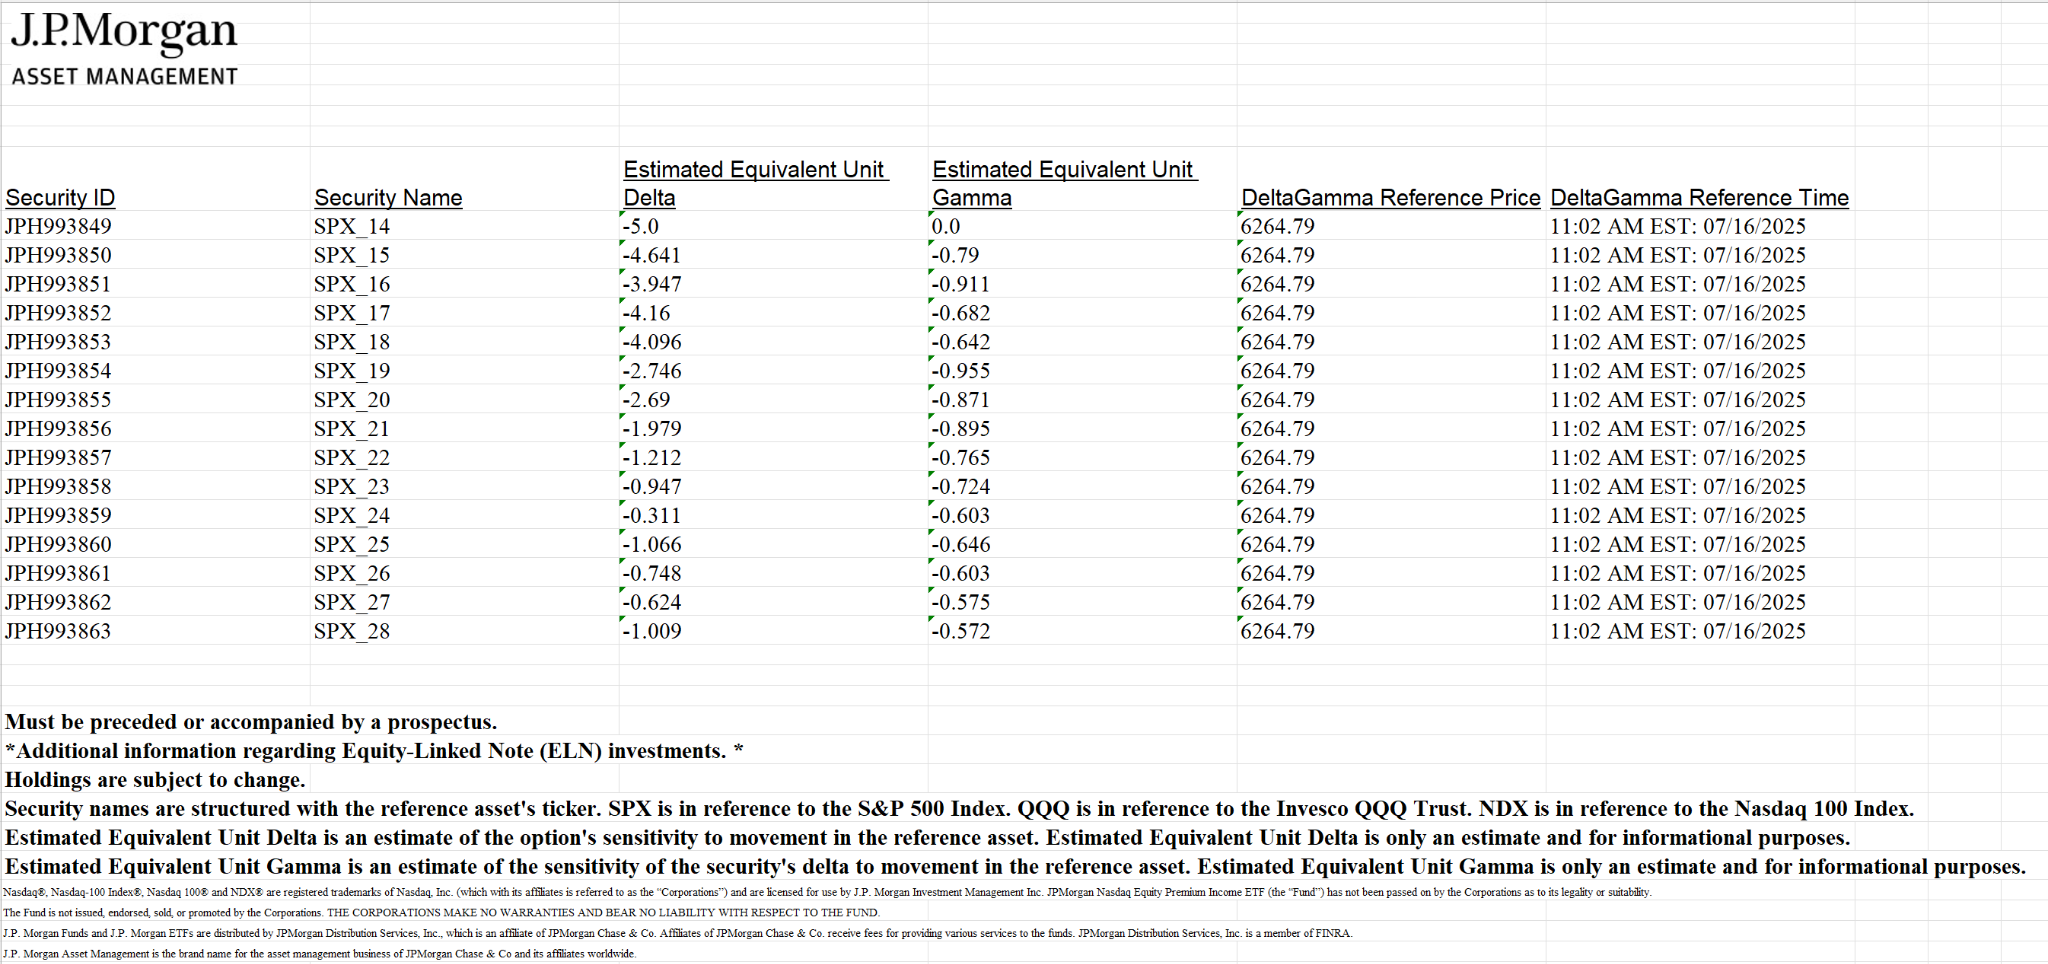2048x964 pixels.
Task: Select the Estimated Equivalent Unit Delta header
Action: tap(755, 184)
